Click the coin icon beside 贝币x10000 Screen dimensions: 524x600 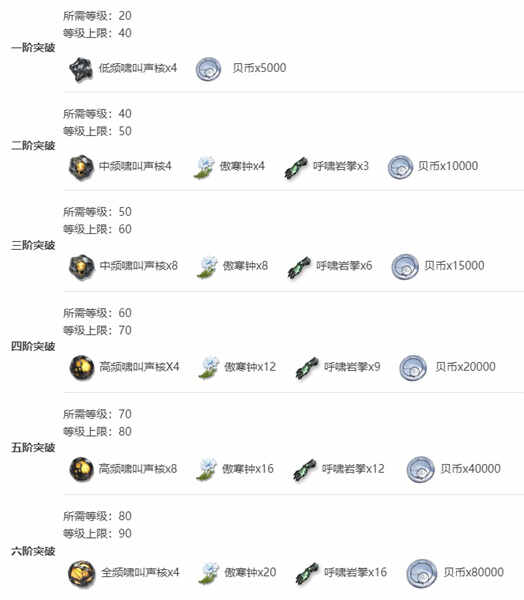pos(400,167)
